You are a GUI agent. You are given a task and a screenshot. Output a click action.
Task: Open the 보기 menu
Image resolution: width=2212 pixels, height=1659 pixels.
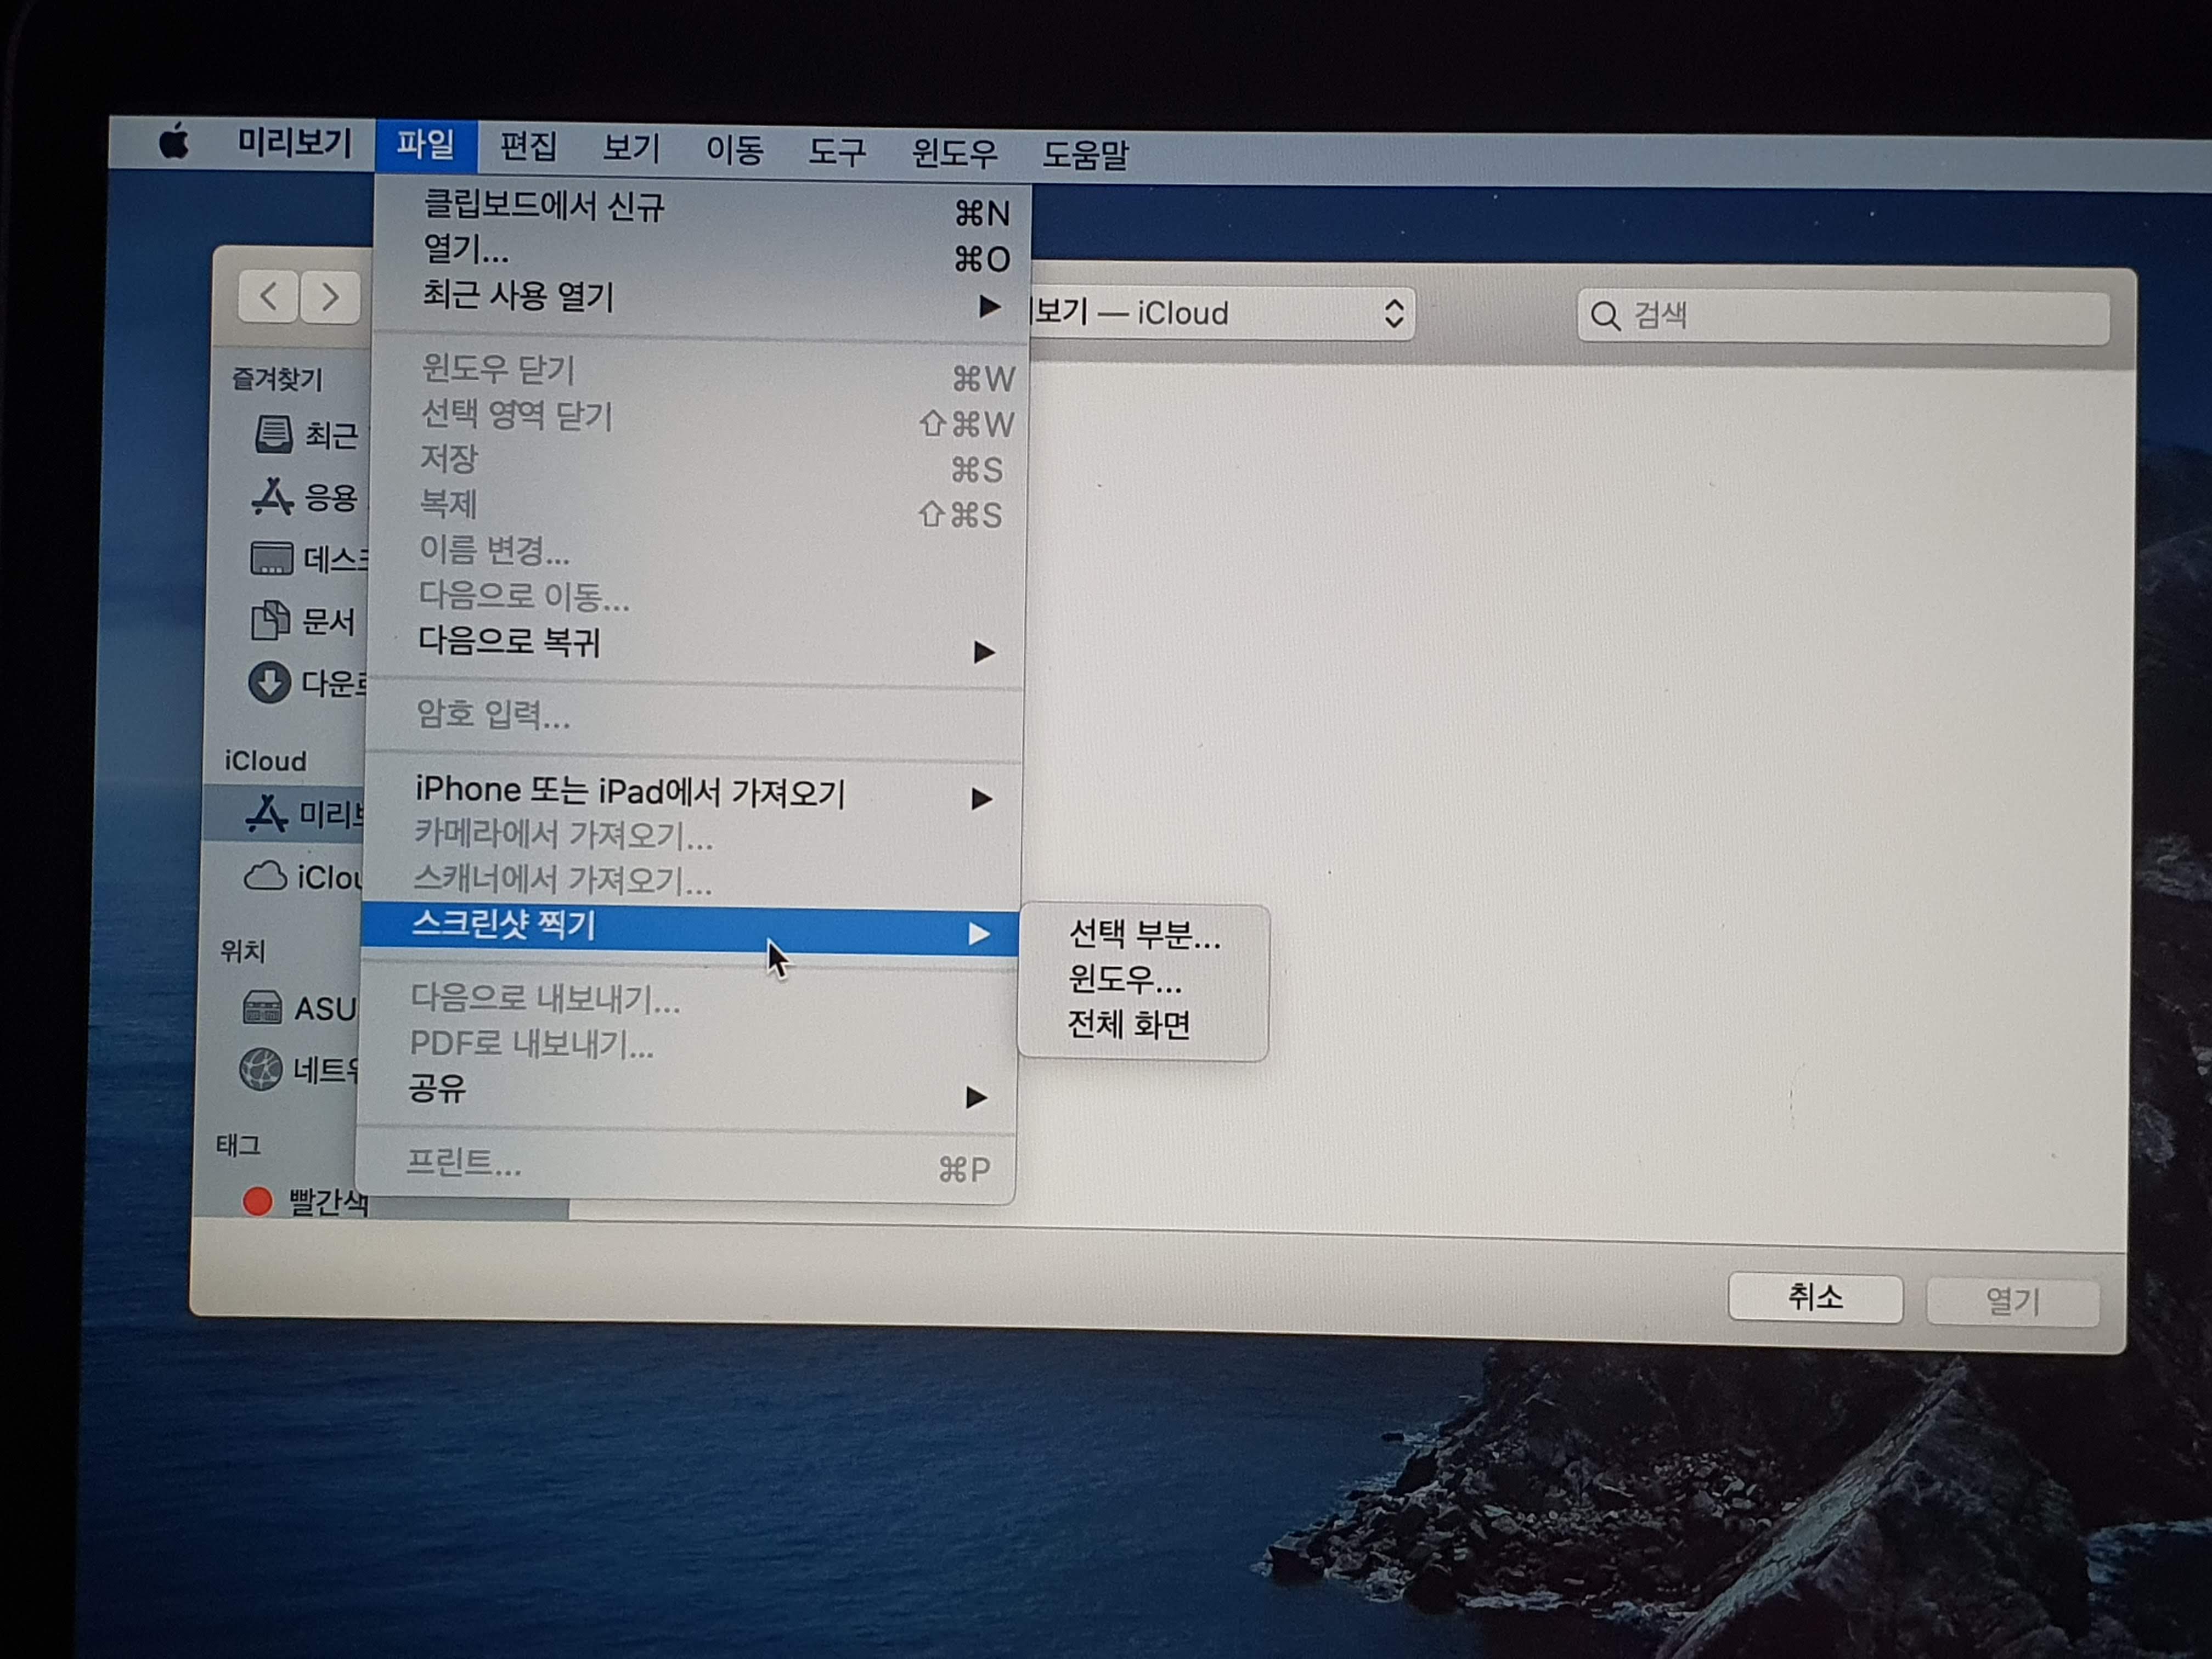coord(631,149)
